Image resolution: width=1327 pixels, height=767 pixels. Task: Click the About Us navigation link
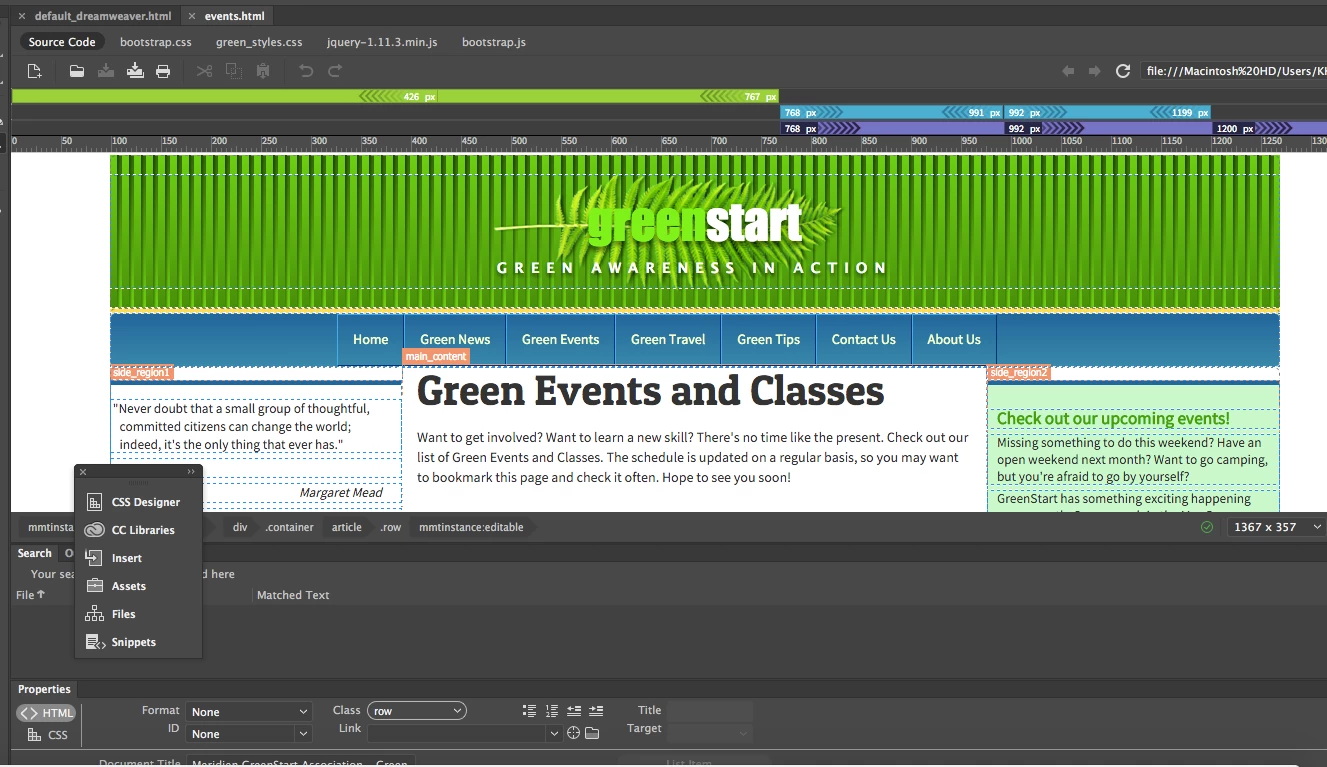[954, 340]
